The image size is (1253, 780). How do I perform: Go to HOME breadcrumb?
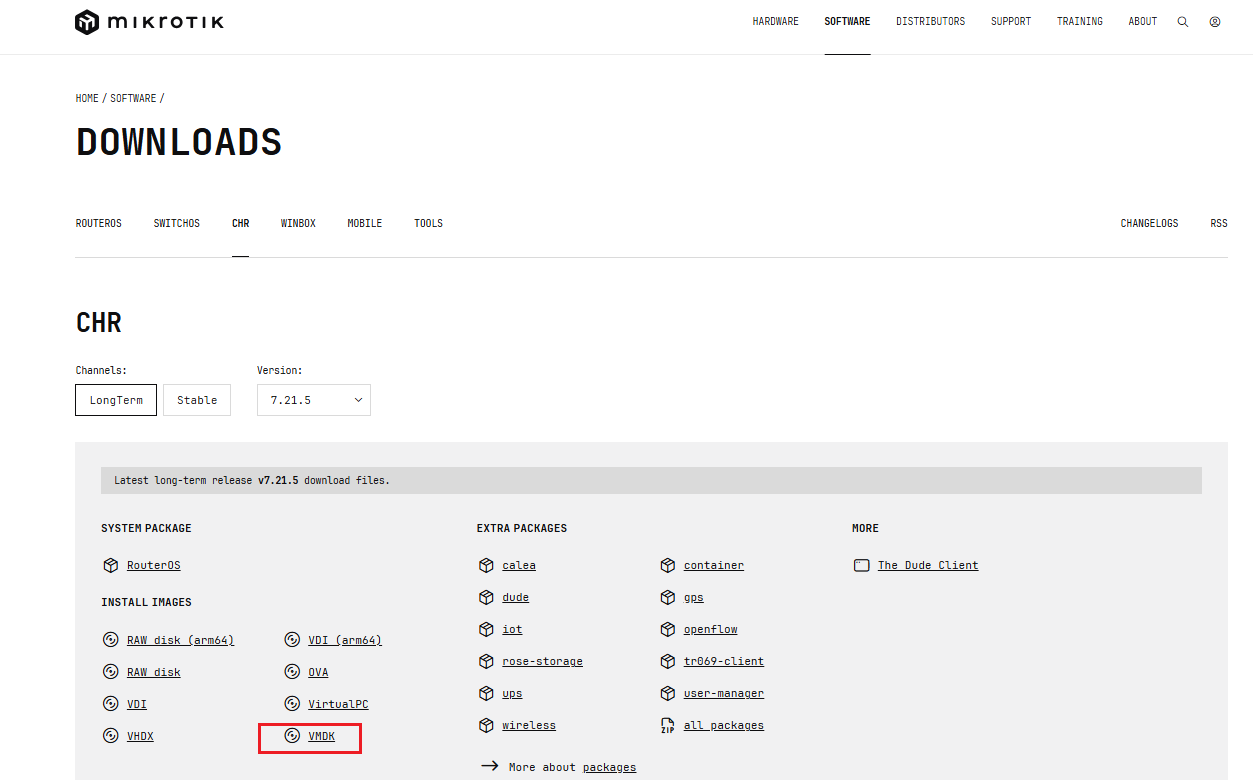click(x=87, y=98)
